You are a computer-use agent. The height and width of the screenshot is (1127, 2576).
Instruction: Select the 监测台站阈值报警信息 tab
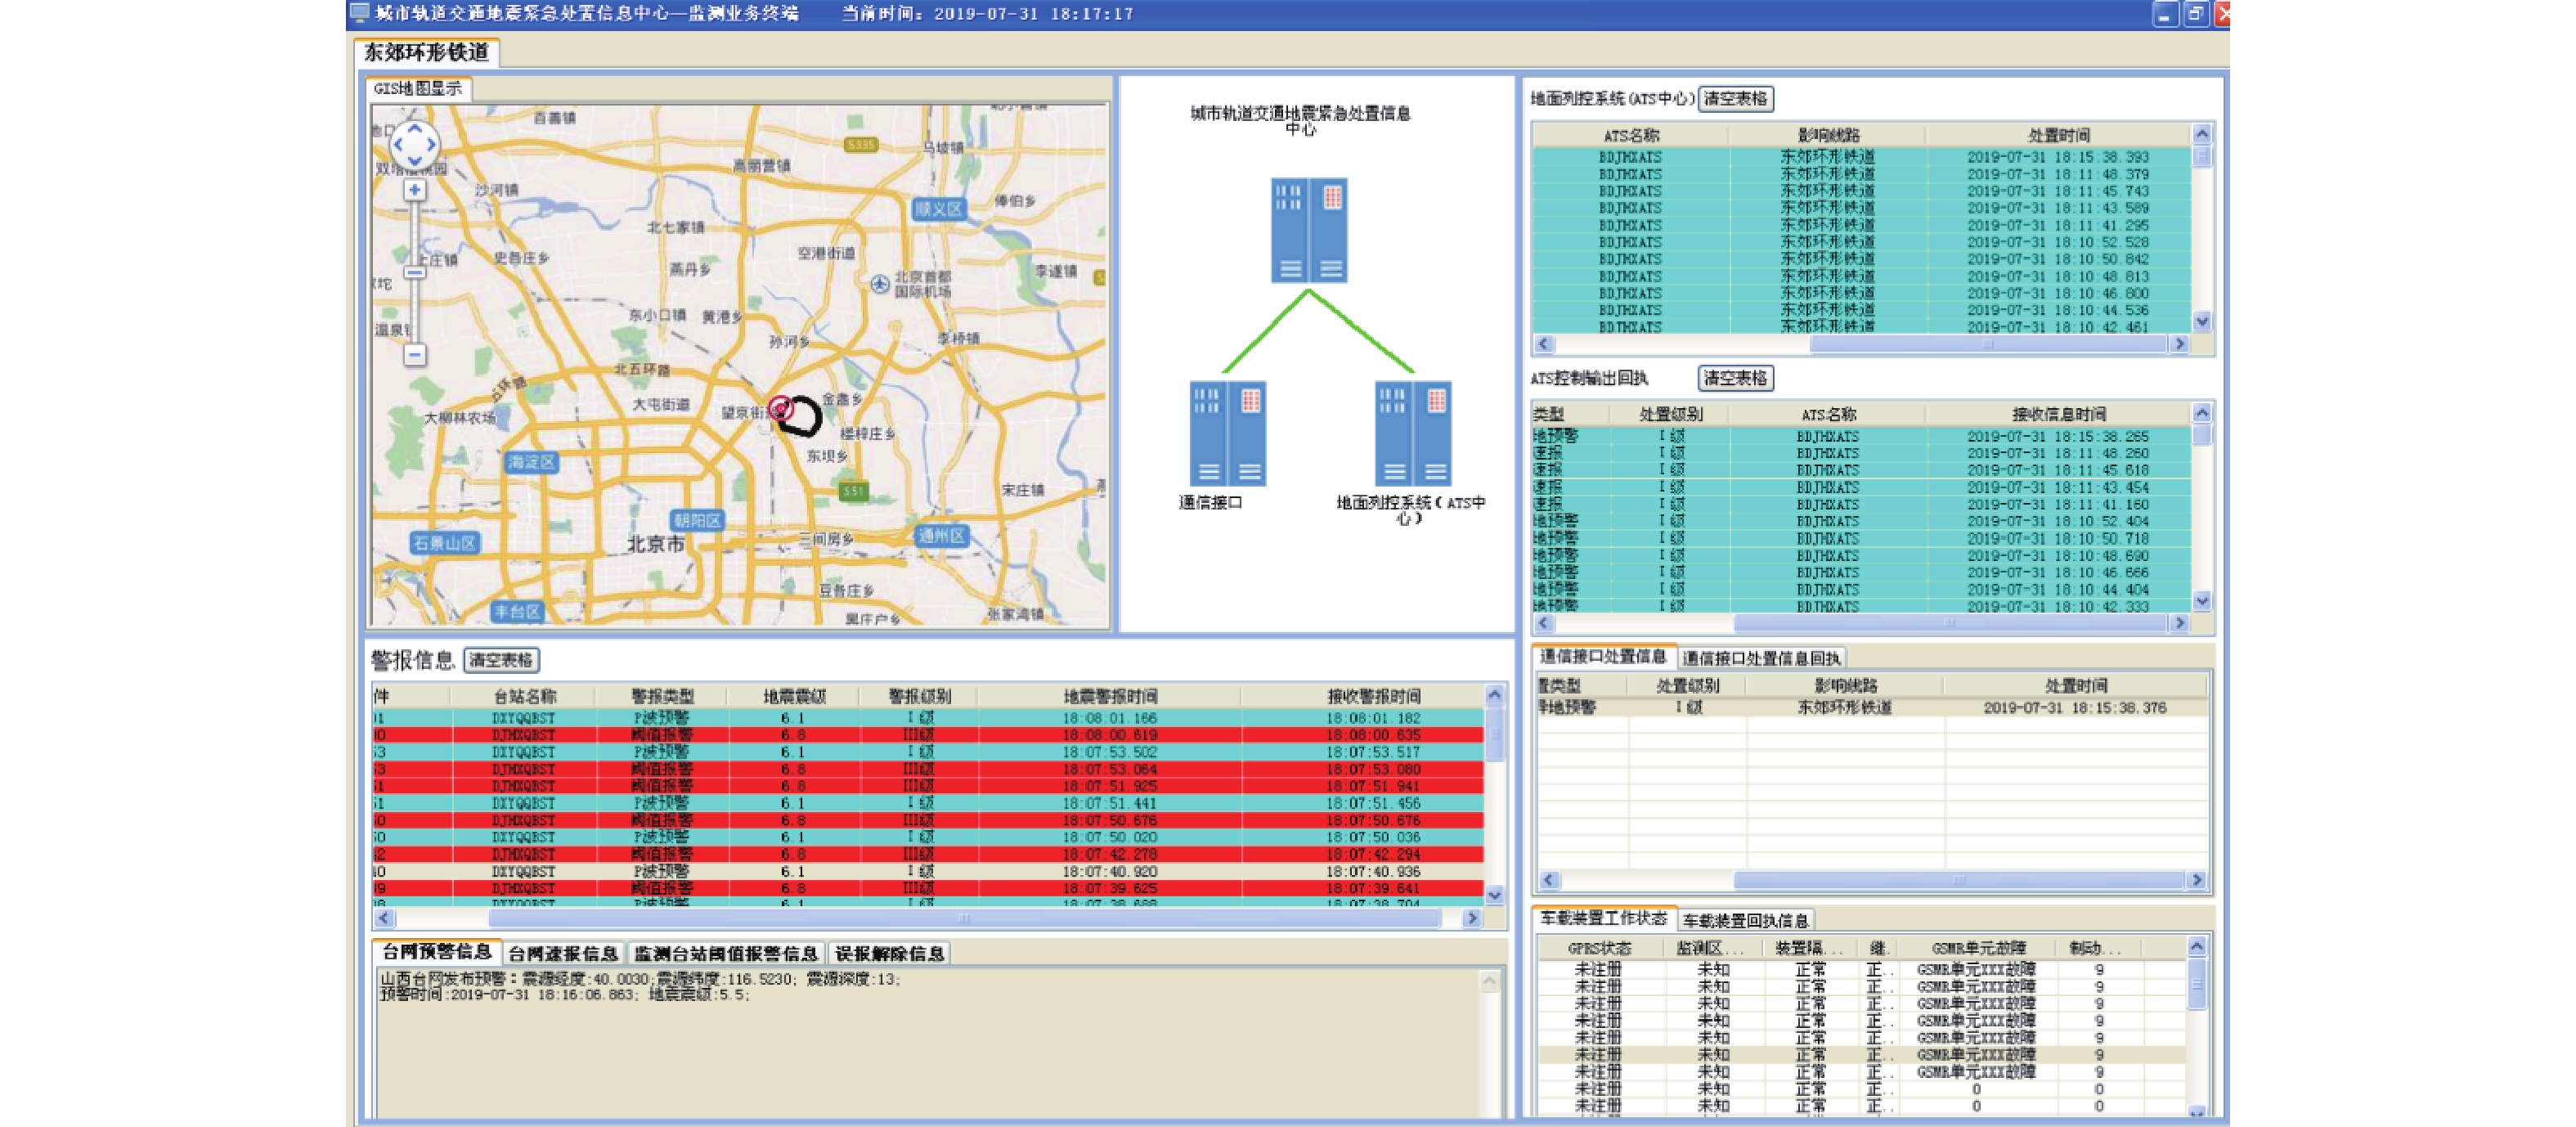tap(726, 954)
